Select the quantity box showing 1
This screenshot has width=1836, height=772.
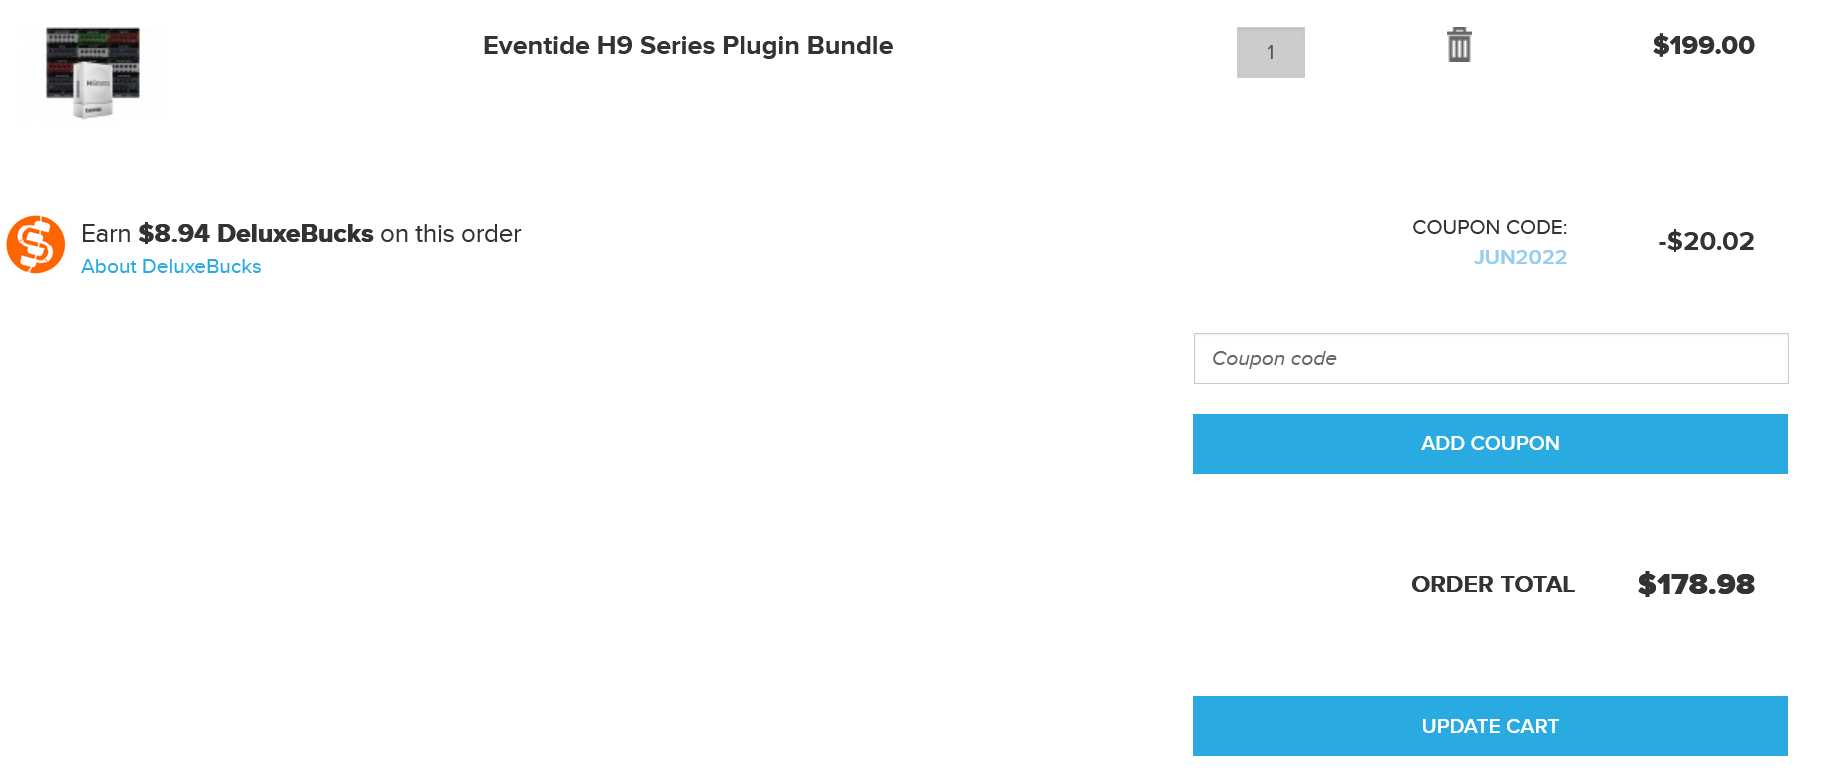tap(1270, 52)
